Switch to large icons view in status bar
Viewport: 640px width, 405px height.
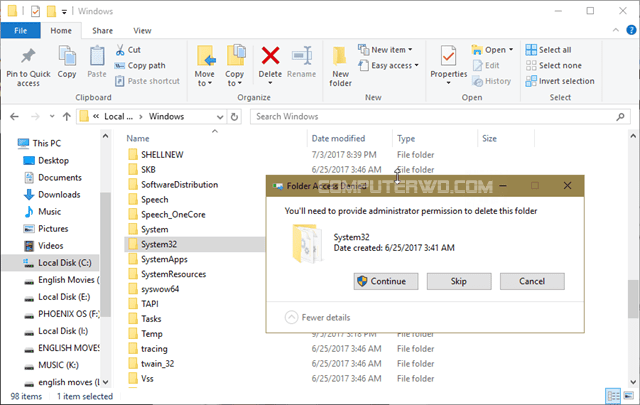tap(629, 396)
